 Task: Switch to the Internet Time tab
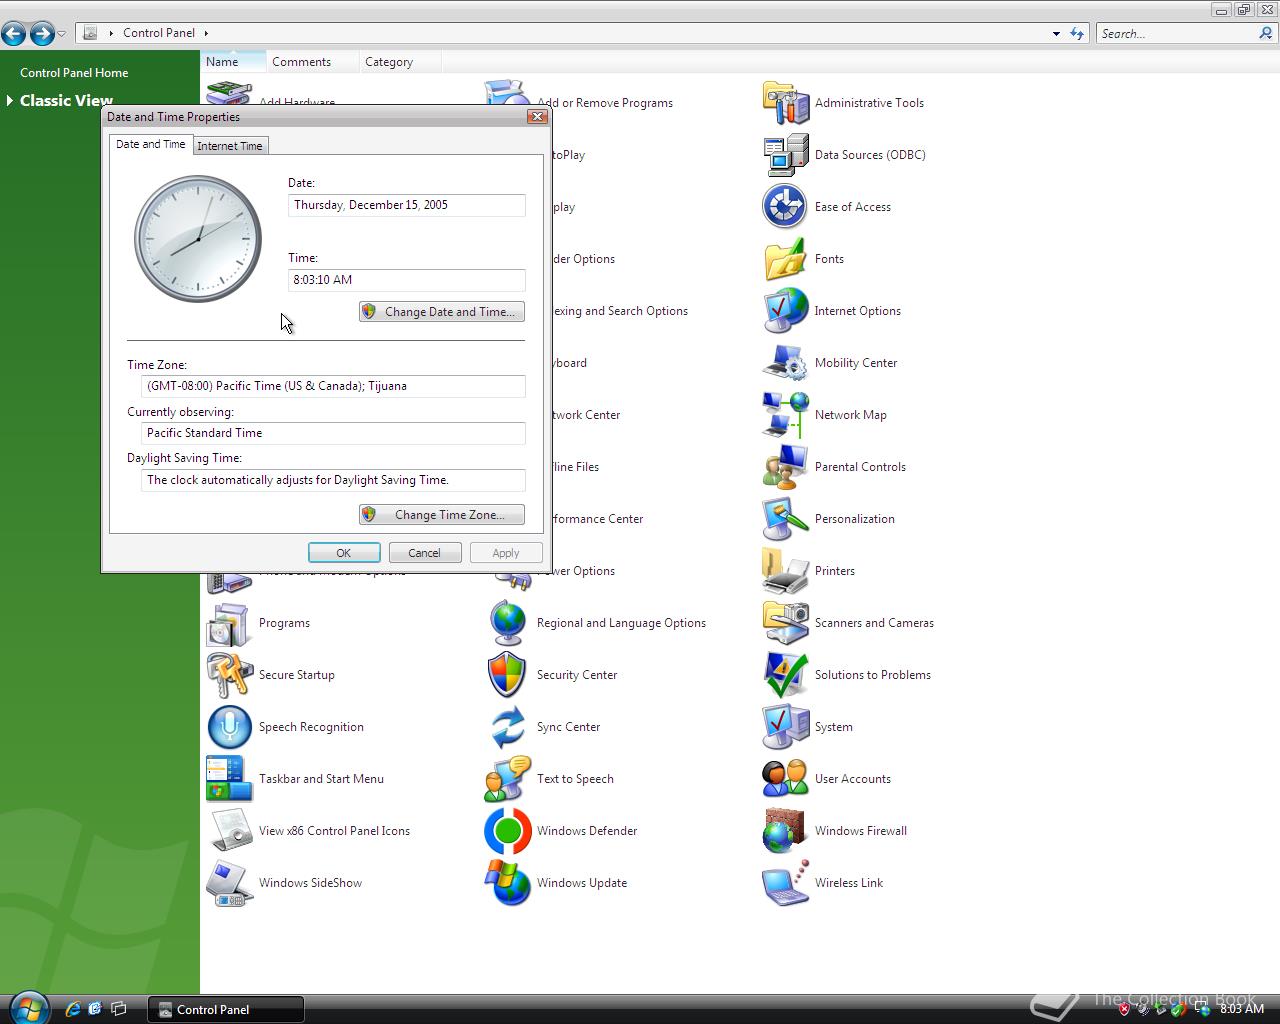pos(230,146)
